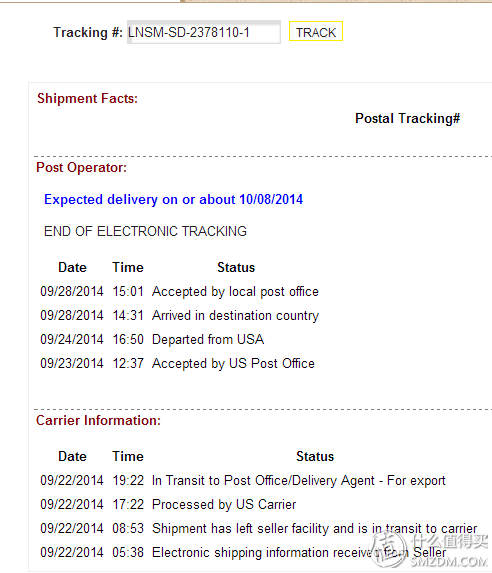Click the Arrived in destination country status
Screen dimensions: 492x573
coord(235,315)
